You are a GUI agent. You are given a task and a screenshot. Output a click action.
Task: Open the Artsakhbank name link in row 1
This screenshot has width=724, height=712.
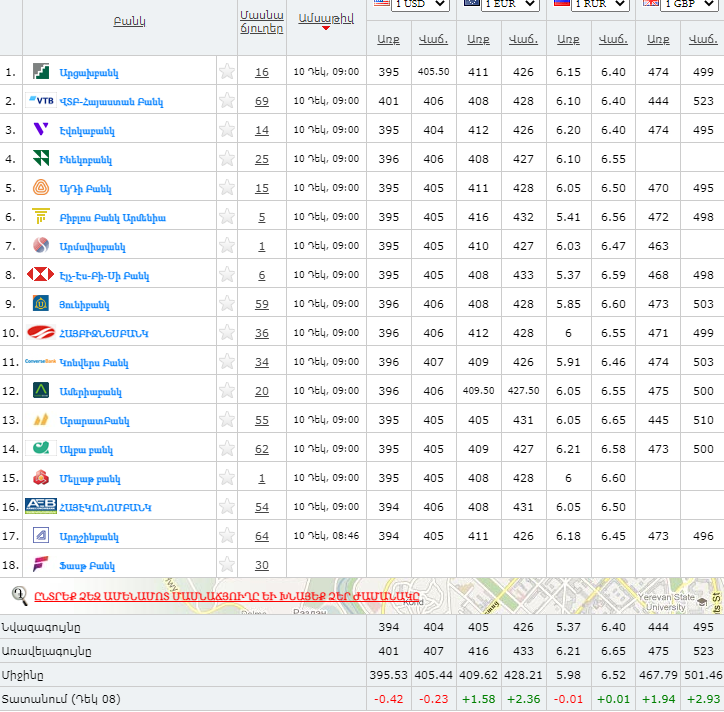(x=89, y=72)
